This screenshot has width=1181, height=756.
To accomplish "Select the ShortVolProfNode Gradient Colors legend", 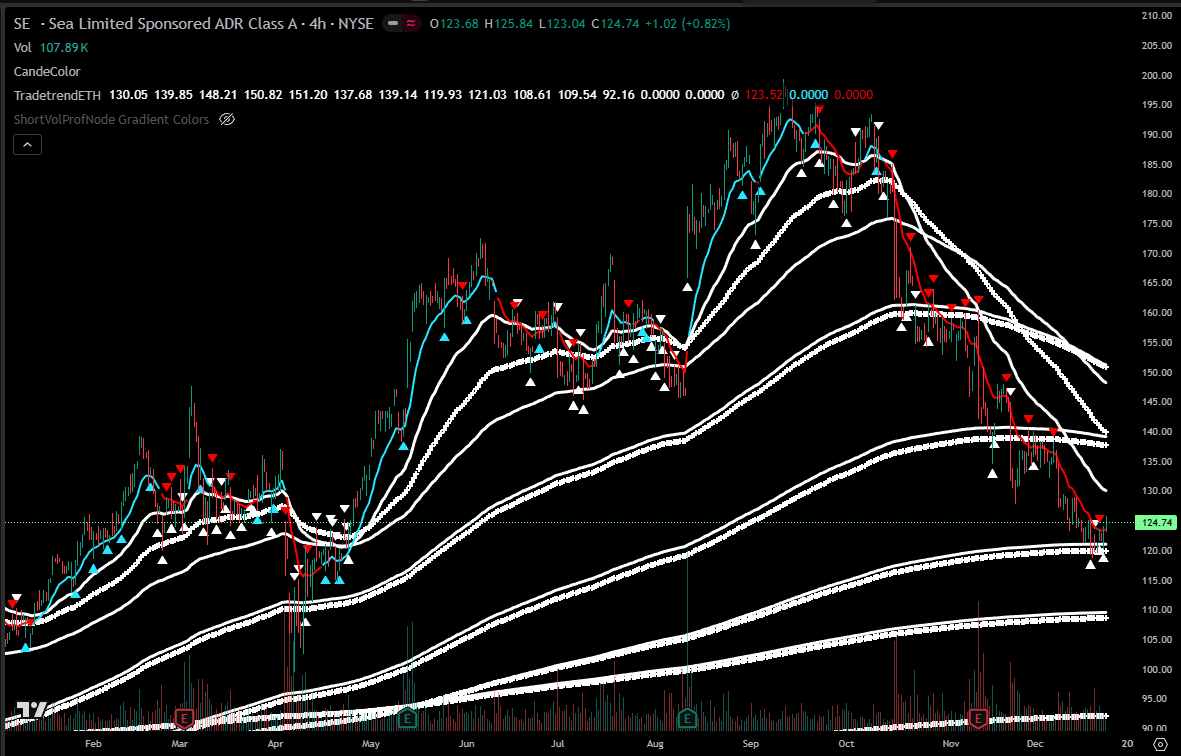I will tap(111, 119).
